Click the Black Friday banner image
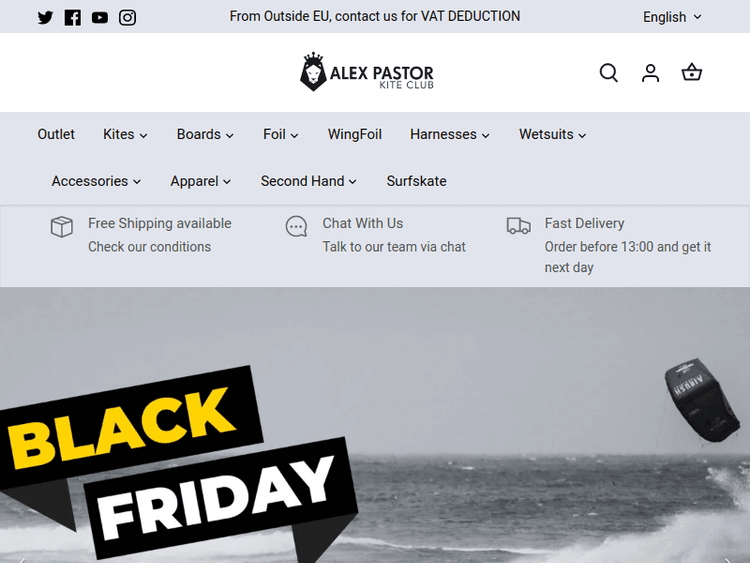This screenshot has height=563, width=750. (375, 425)
